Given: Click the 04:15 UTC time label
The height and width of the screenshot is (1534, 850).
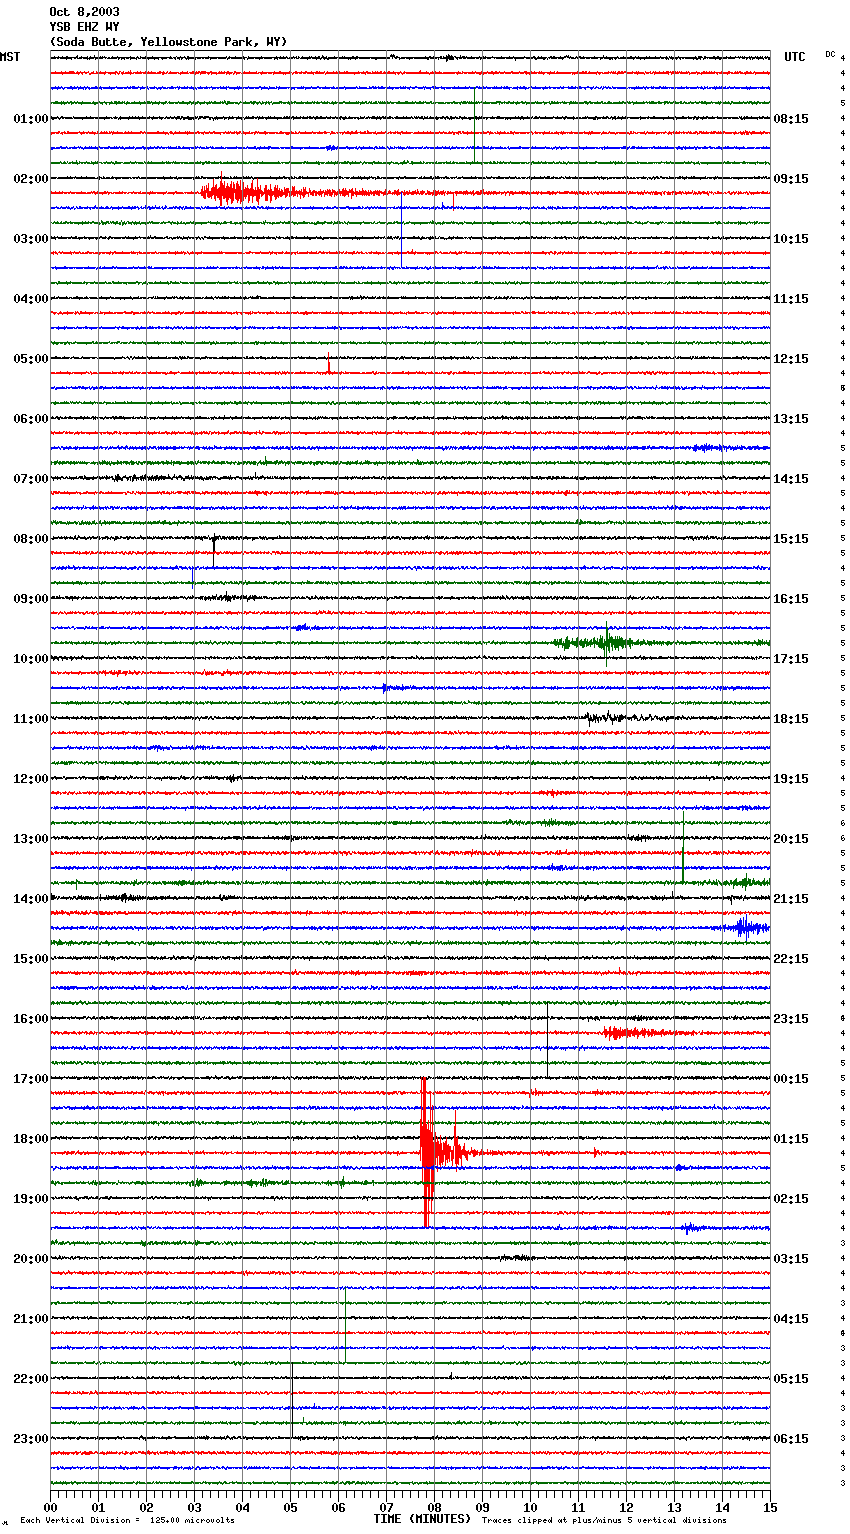Looking at the screenshot, I should tap(791, 1319).
